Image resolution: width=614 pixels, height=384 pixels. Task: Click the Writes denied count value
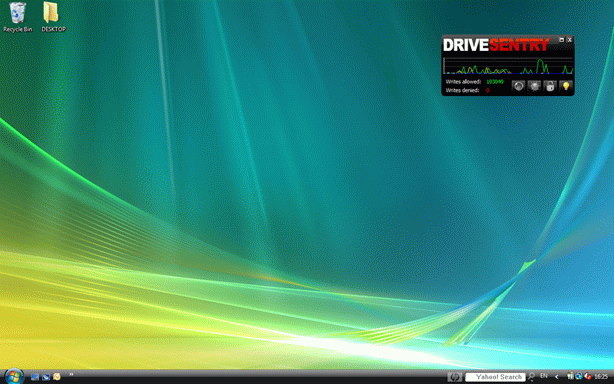tap(488, 90)
